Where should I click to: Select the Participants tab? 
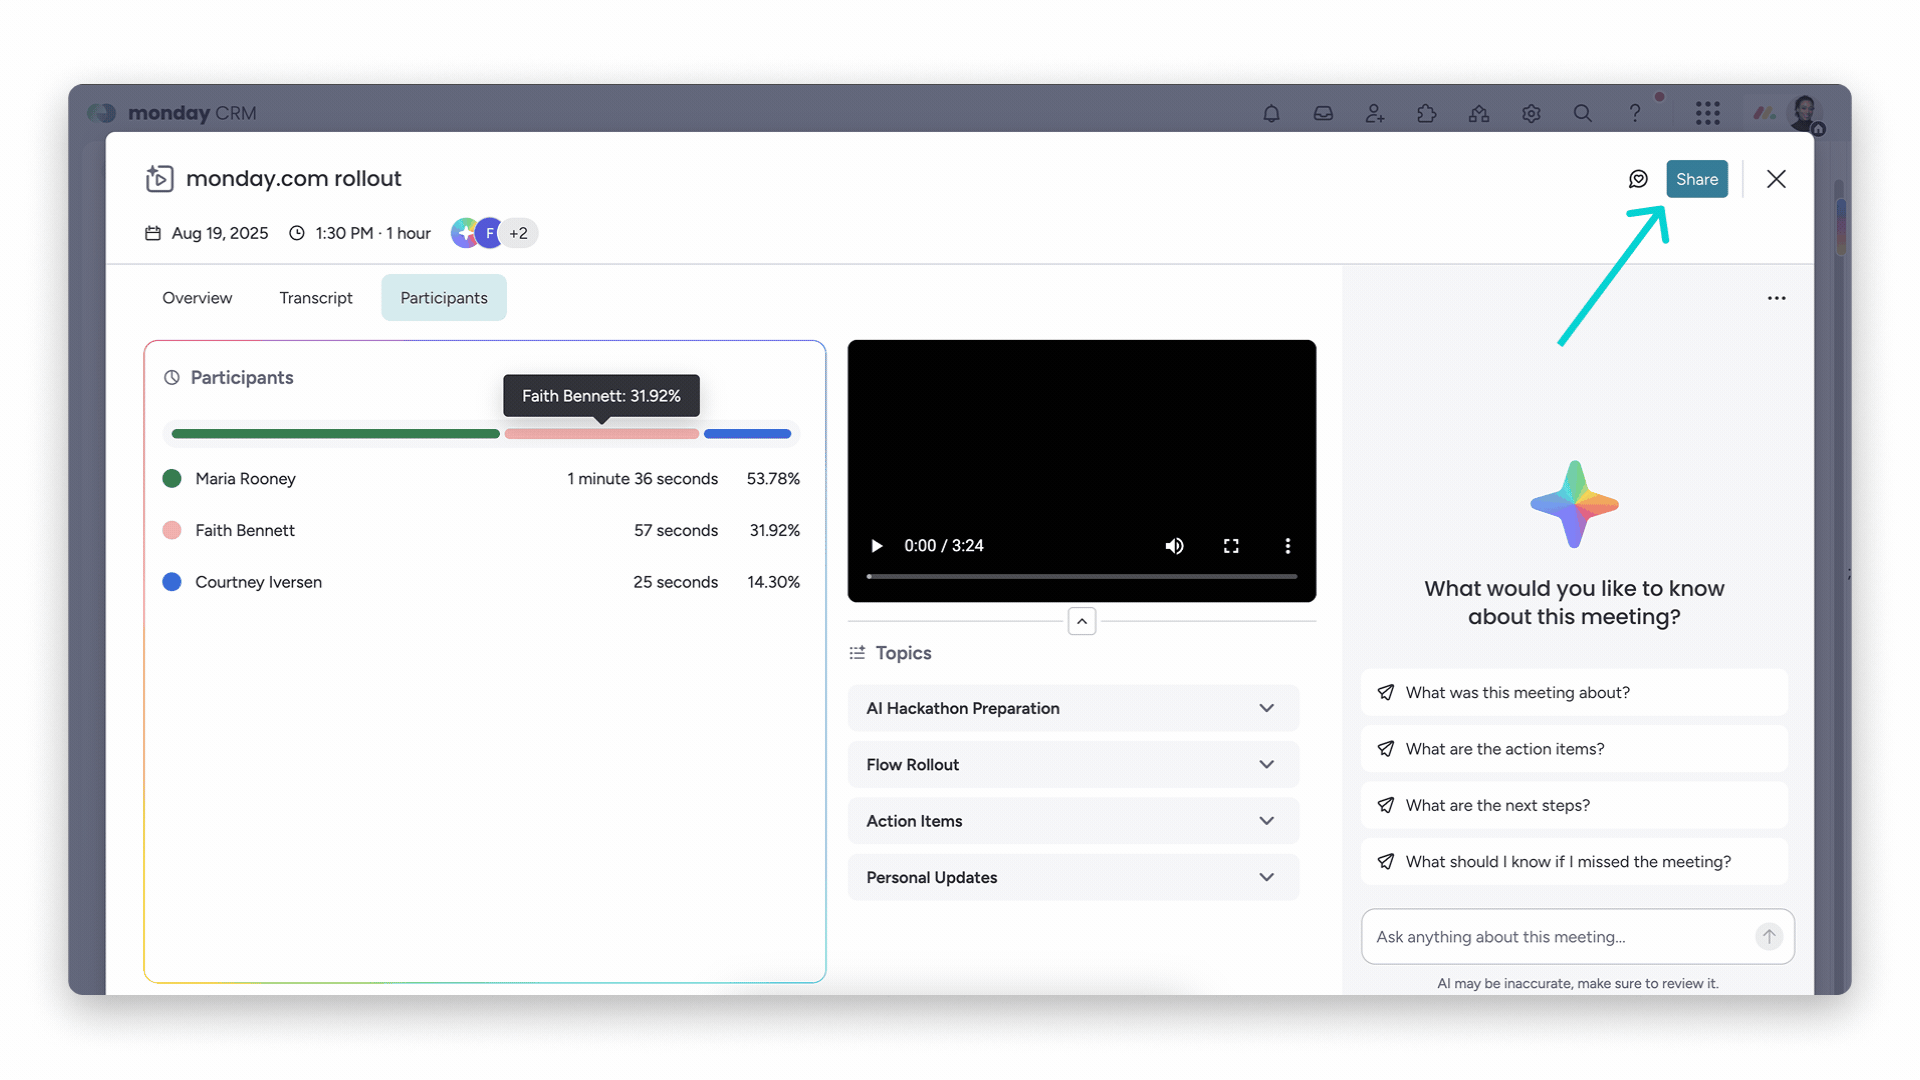(444, 298)
